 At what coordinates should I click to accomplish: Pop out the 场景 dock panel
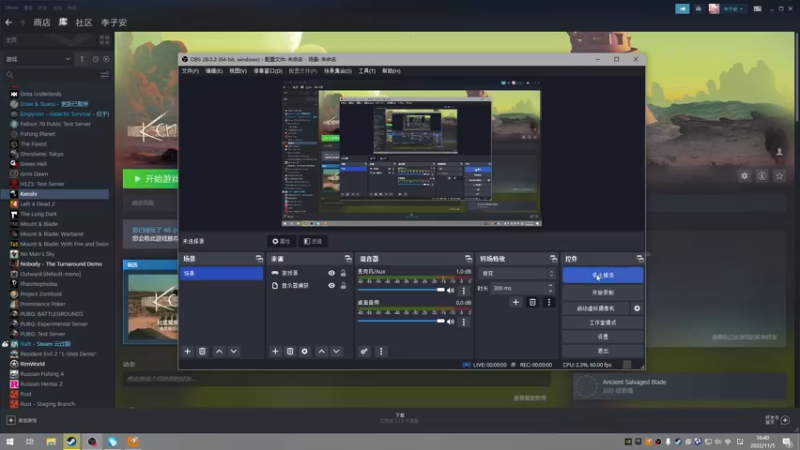tap(259, 259)
